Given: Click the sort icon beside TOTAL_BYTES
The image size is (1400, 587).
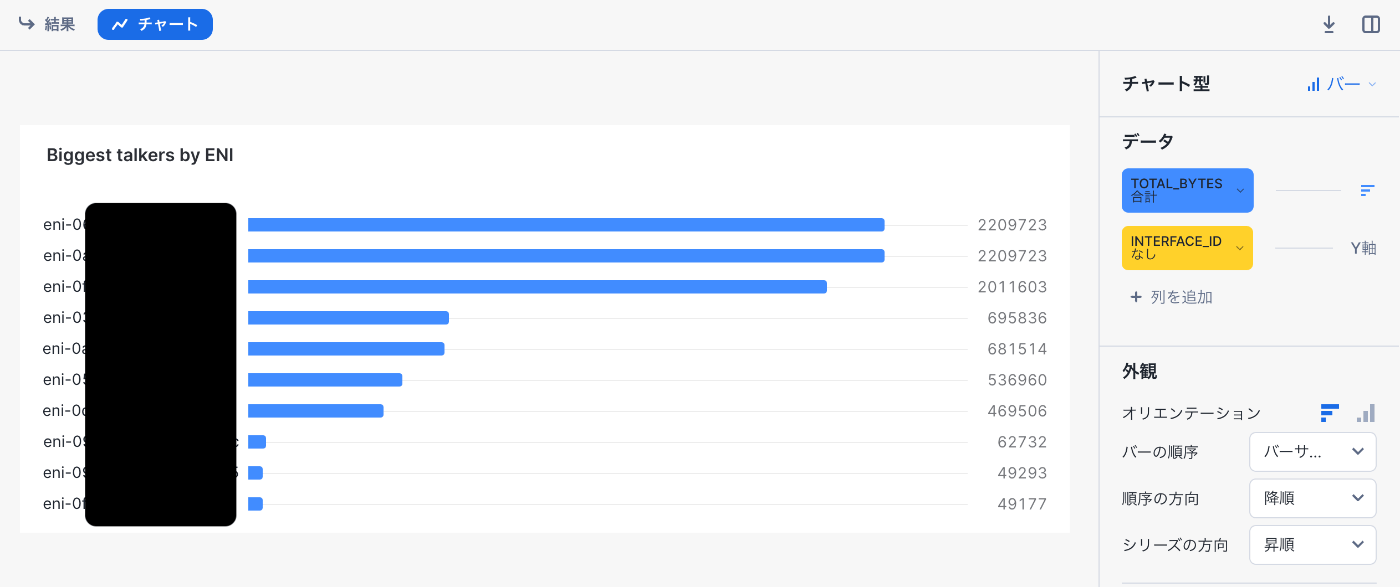Looking at the screenshot, I should 1367,190.
